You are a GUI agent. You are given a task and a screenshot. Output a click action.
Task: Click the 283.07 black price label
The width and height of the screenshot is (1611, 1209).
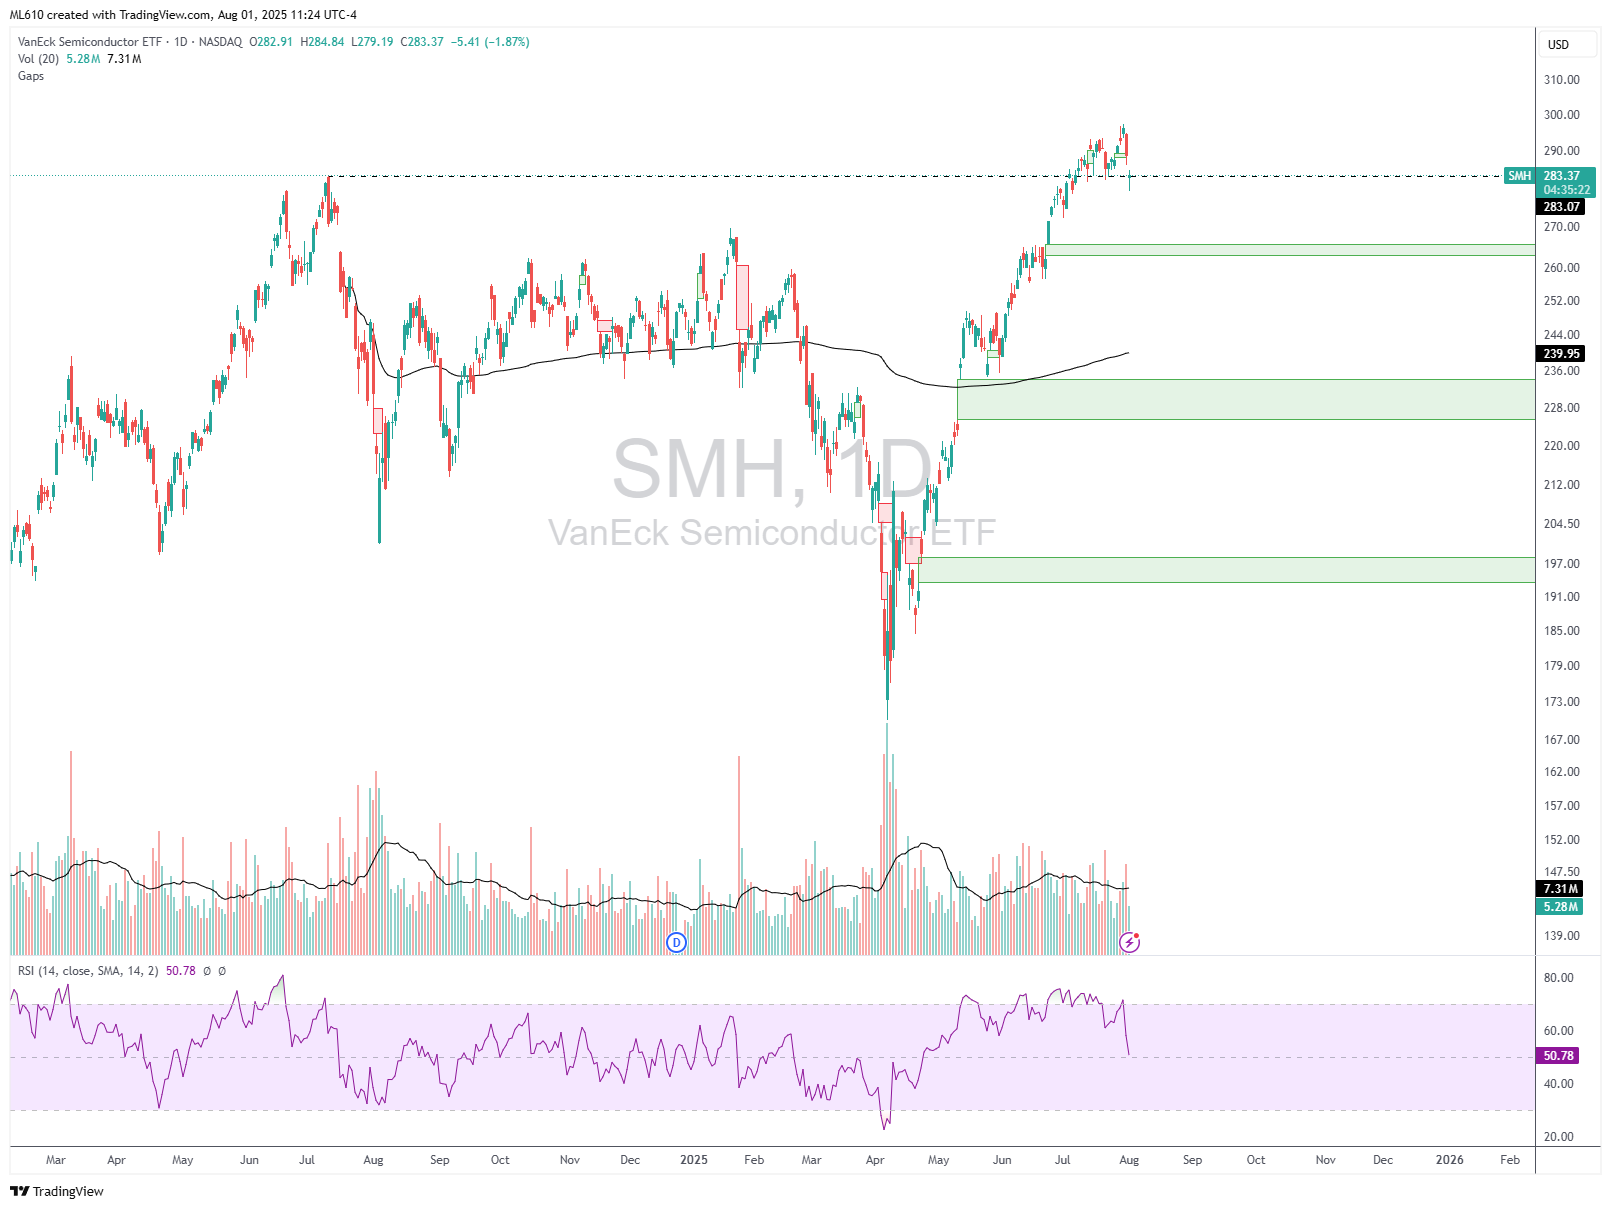pyautogui.click(x=1561, y=207)
